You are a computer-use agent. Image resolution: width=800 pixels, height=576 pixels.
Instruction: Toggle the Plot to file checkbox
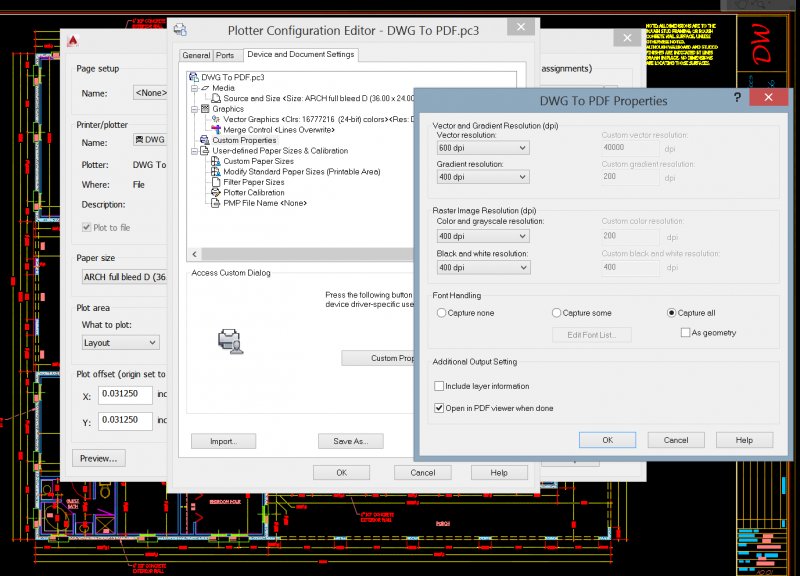pos(87,228)
